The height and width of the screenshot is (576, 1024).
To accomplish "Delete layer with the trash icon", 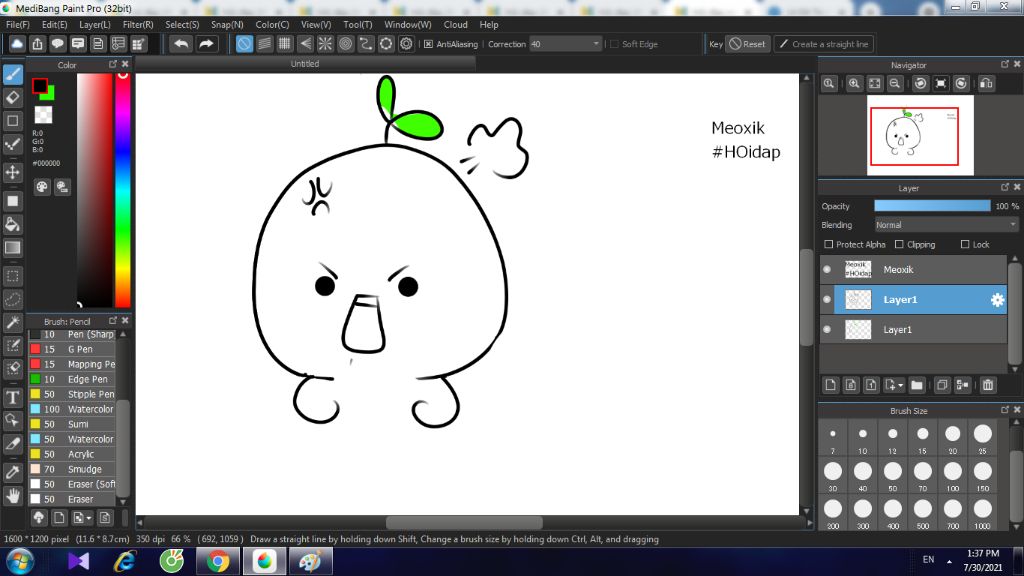I will point(988,385).
